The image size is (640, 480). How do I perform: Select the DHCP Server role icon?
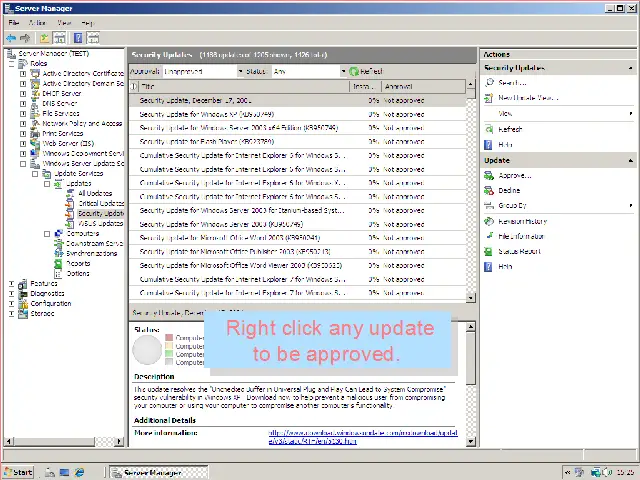[x=36, y=93]
